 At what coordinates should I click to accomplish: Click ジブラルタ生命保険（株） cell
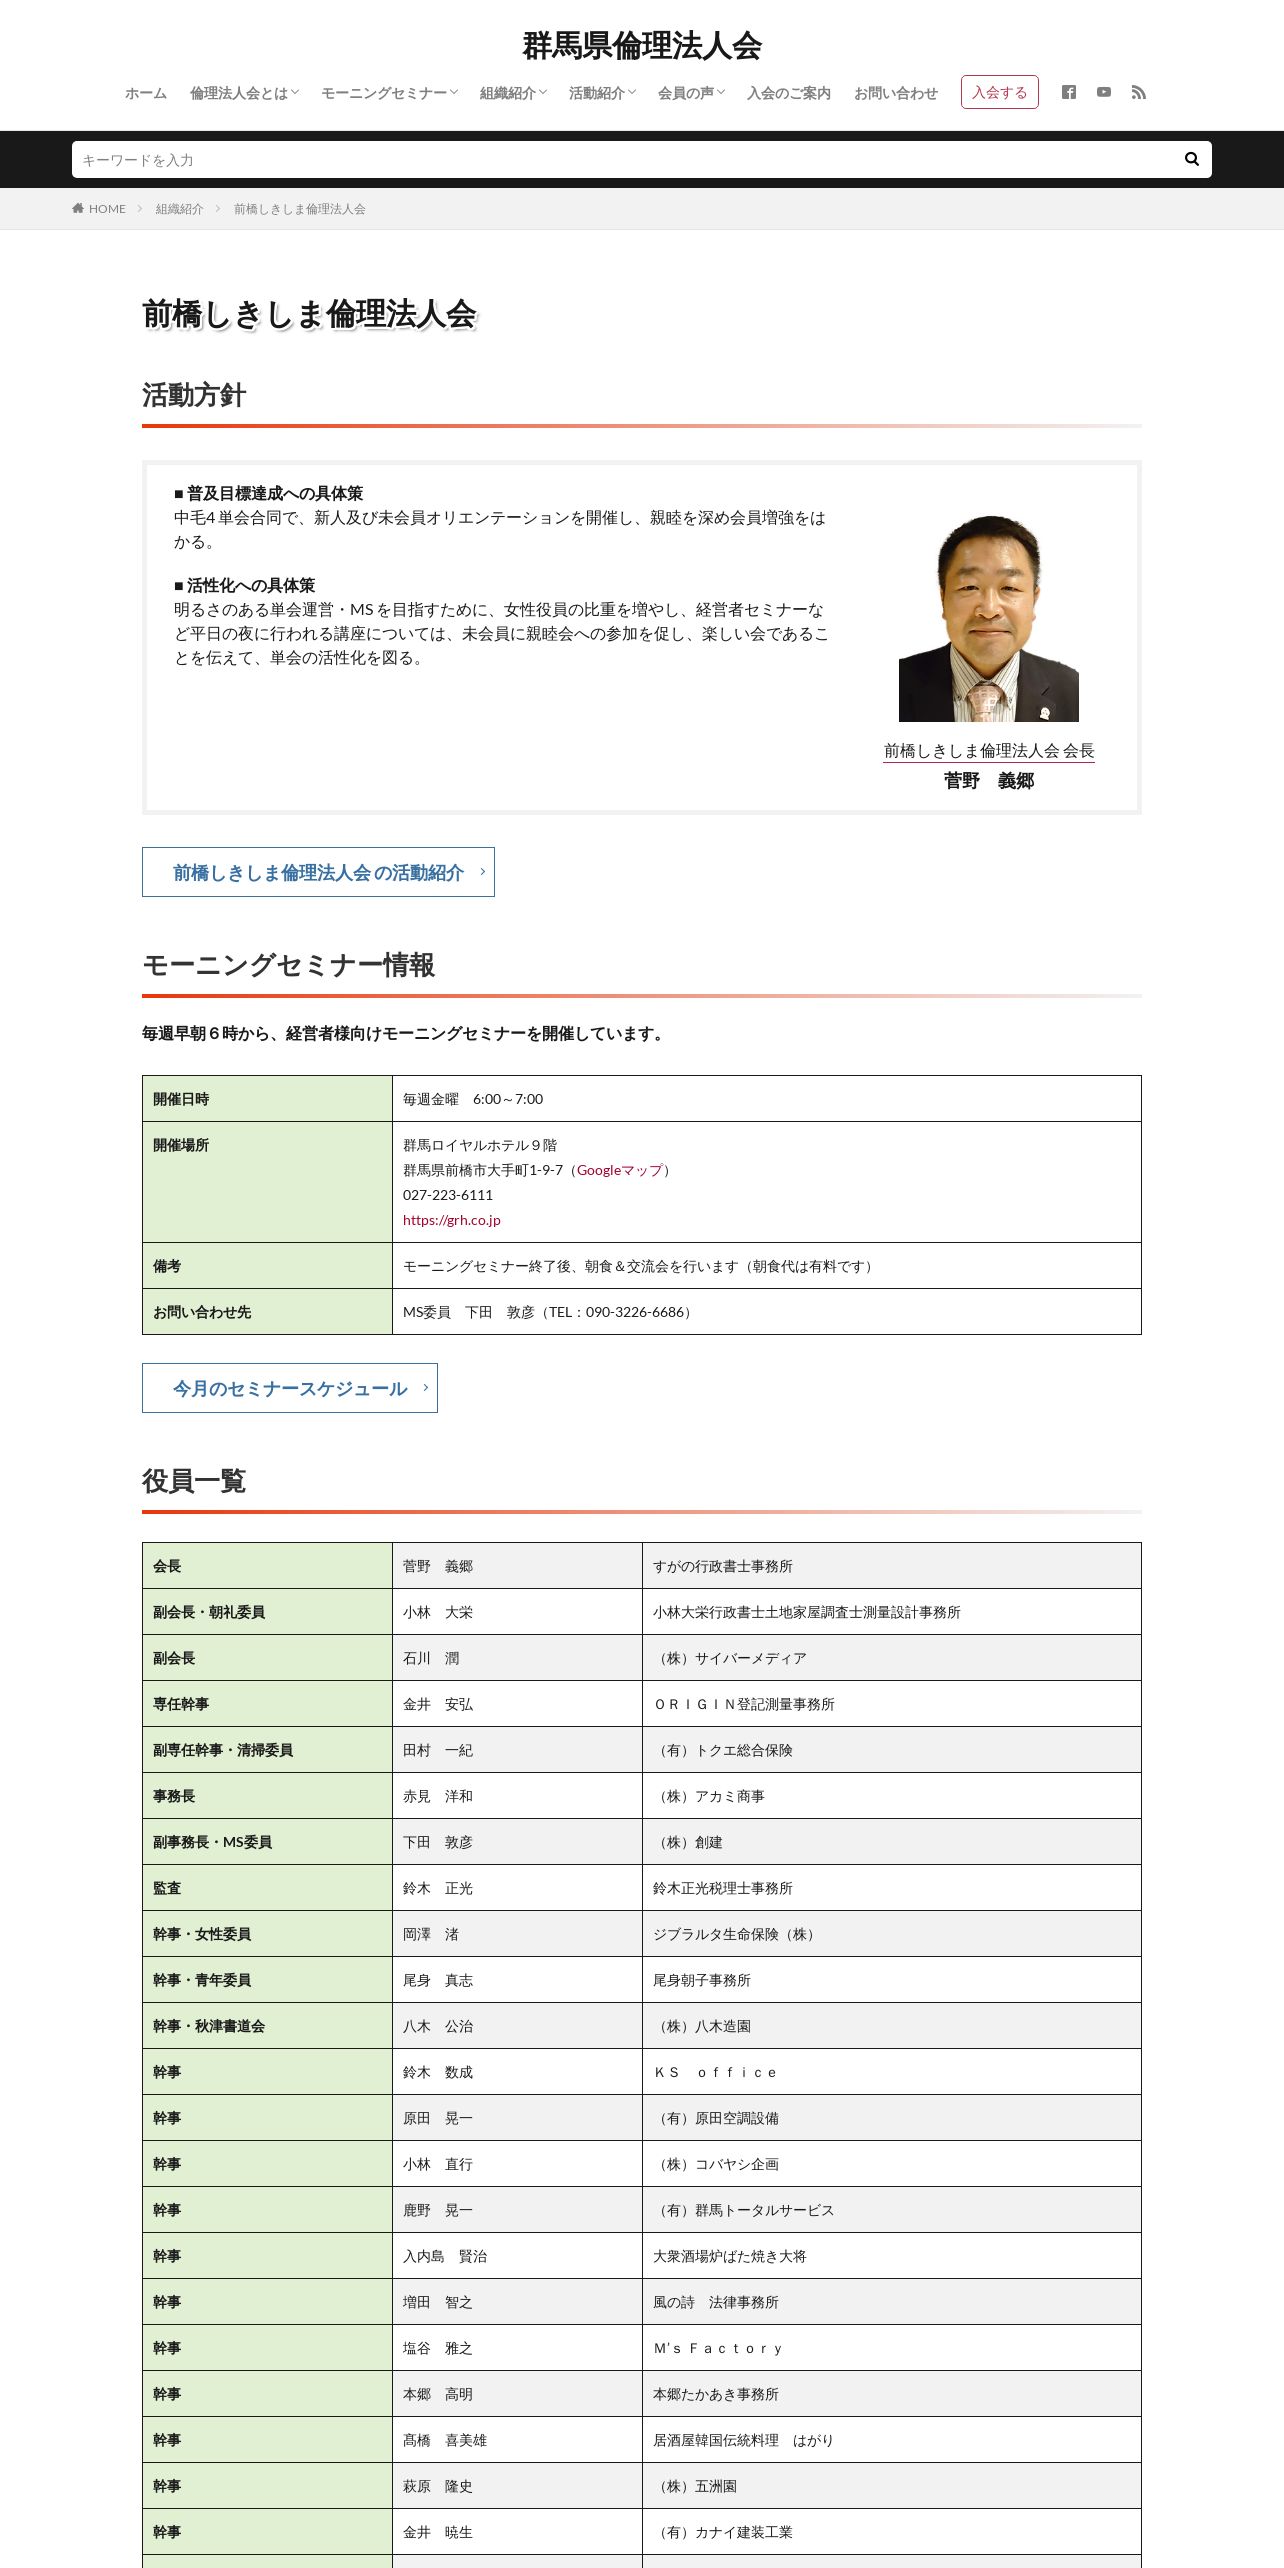[x=892, y=1934]
